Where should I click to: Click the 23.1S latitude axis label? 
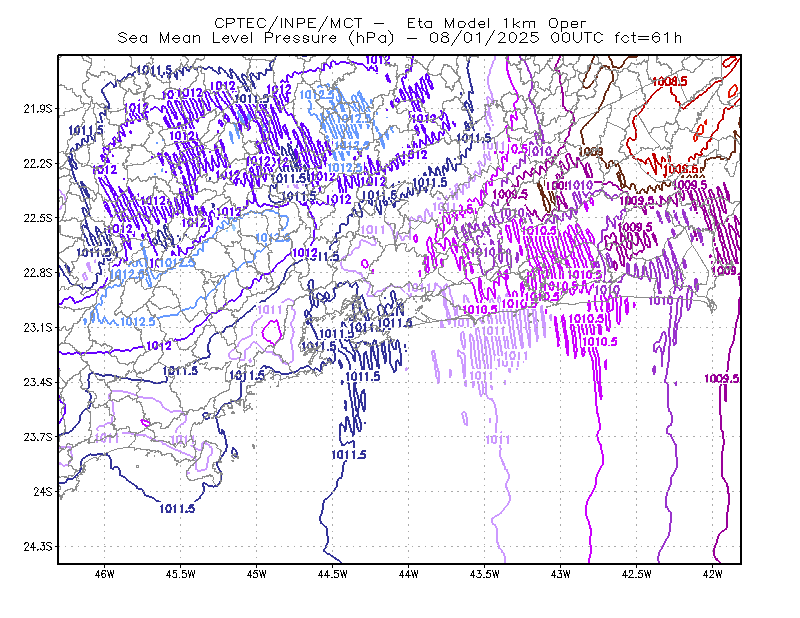[38, 328]
